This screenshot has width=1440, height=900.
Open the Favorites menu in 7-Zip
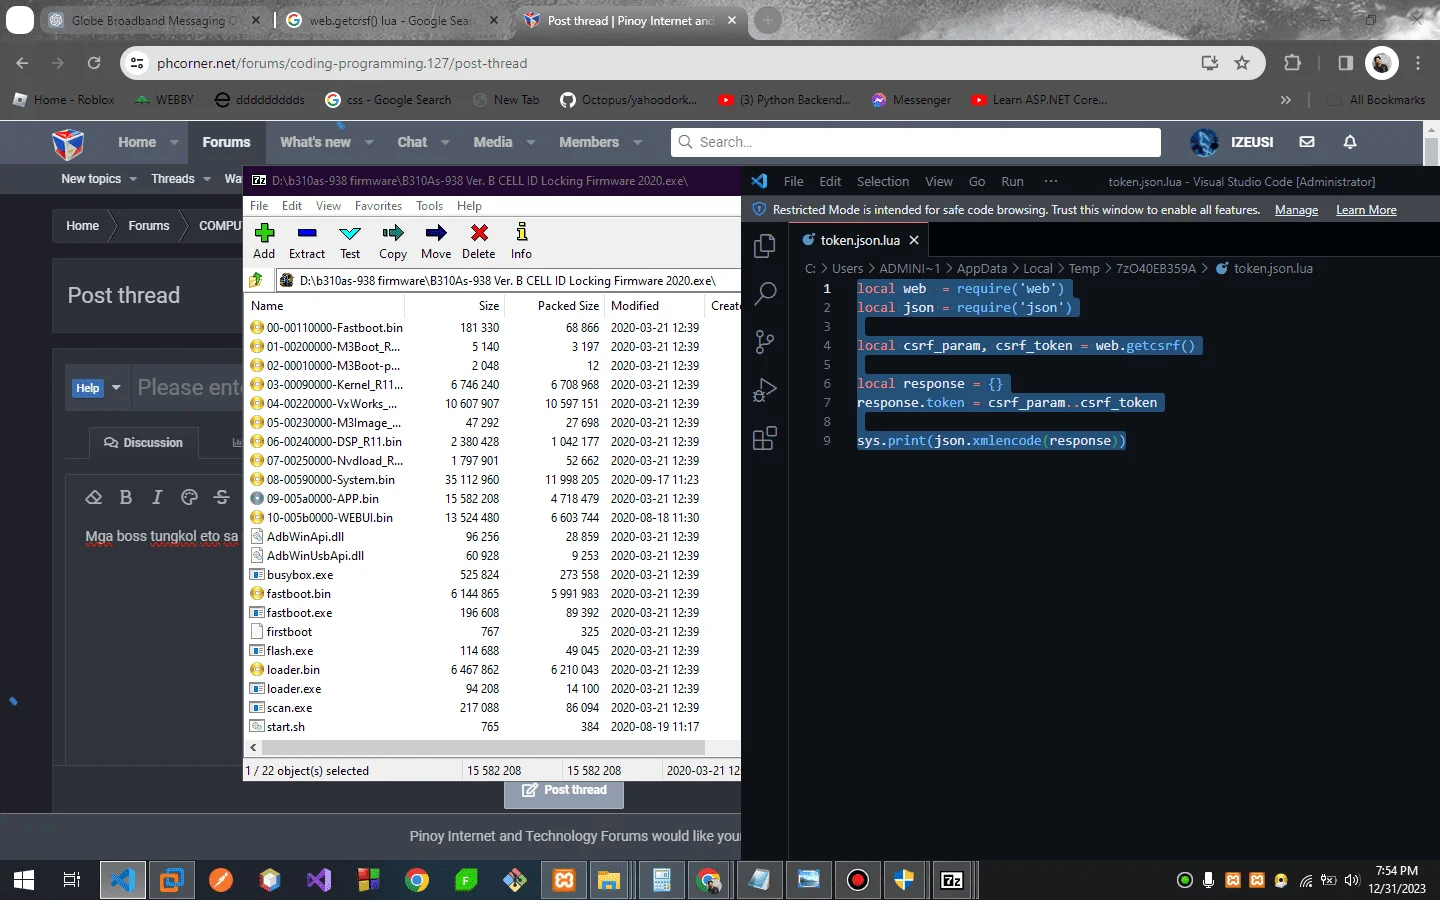coord(378,206)
